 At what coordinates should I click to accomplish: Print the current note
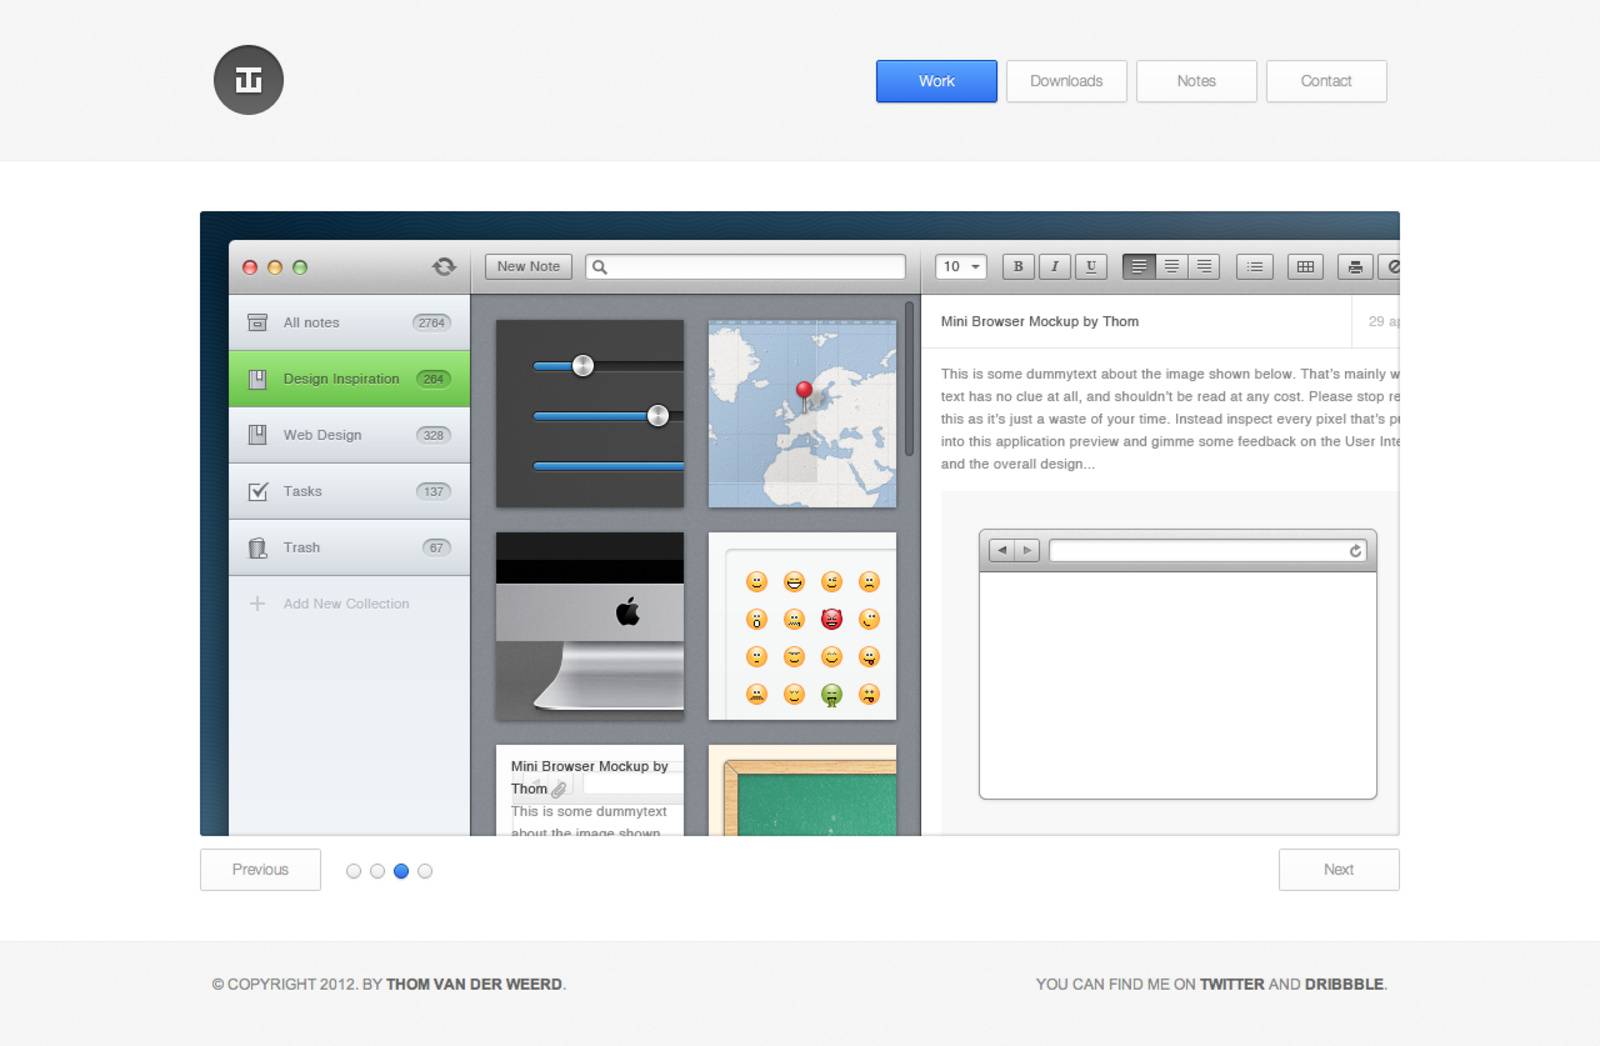pos(1355,266)
